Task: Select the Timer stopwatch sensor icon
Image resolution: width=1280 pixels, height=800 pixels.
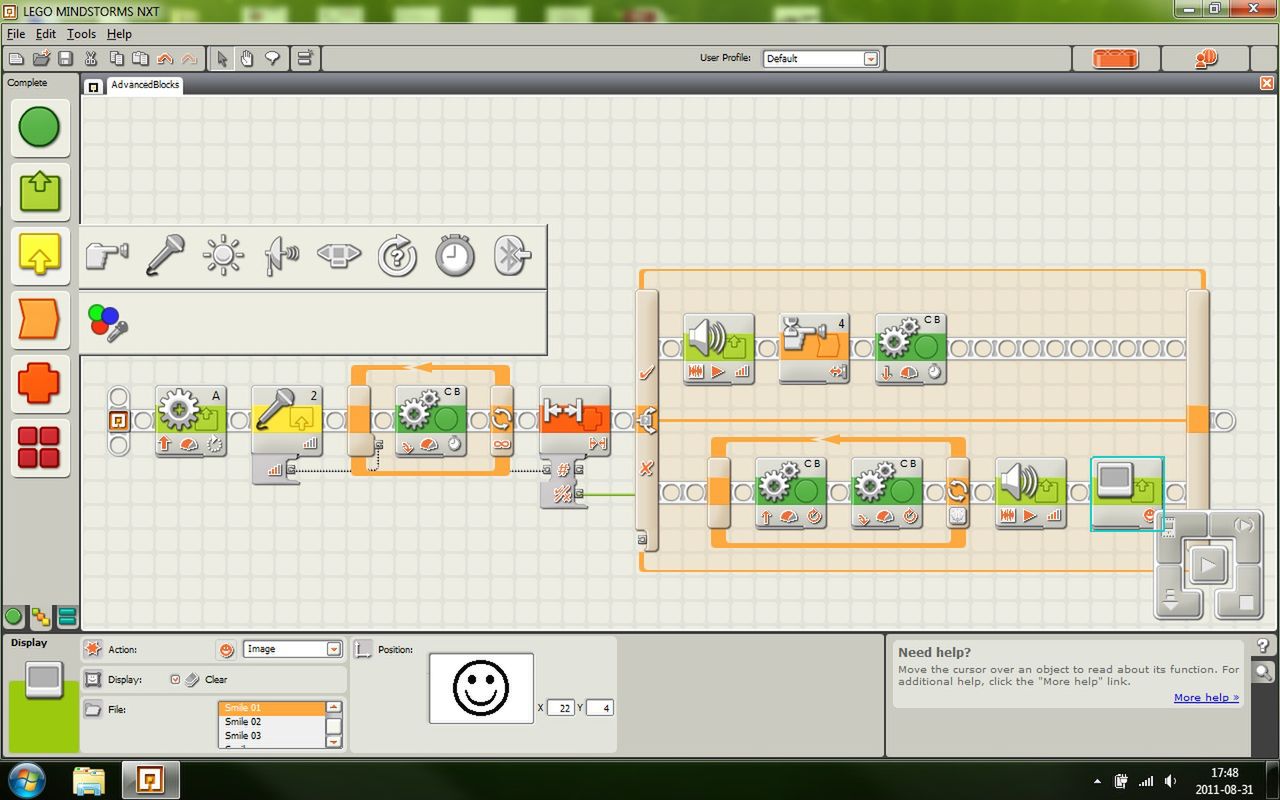Action: [x=454, y=256]
